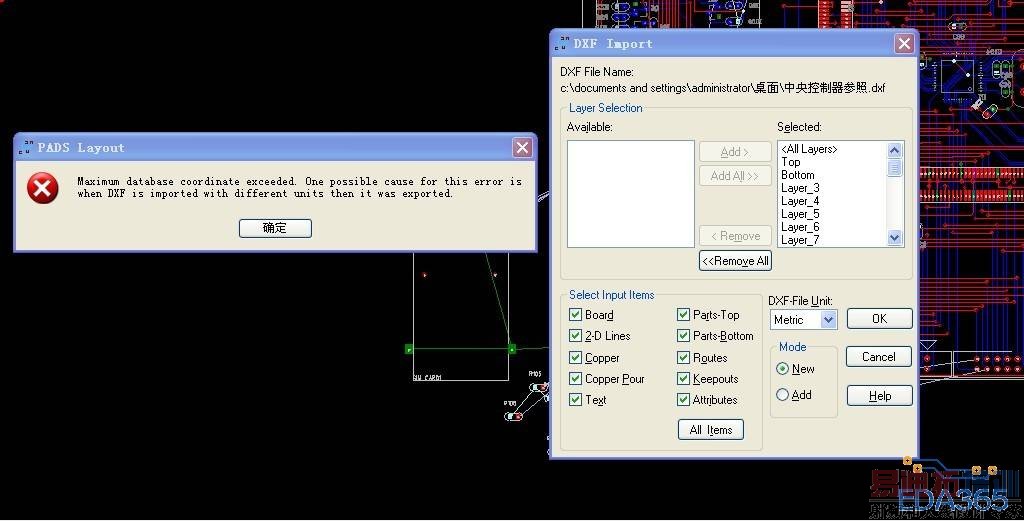Image resolution: width=1024 pixels, height=521 pixels.
Task: Select the Add mode radio button
Action: point(782,394)
